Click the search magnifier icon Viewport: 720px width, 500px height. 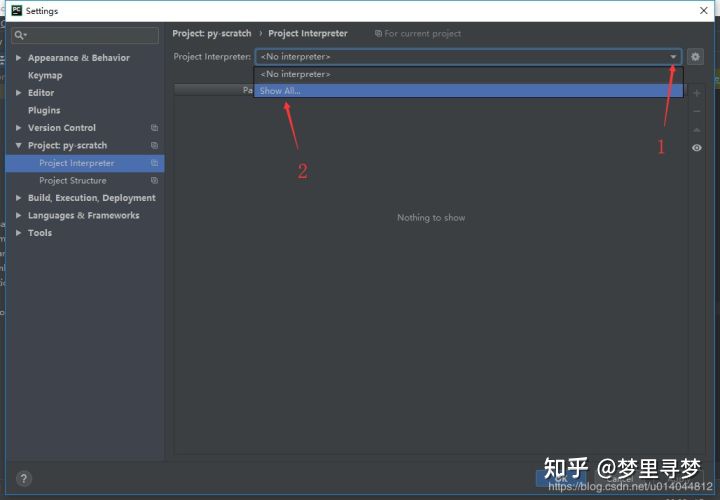20,35
